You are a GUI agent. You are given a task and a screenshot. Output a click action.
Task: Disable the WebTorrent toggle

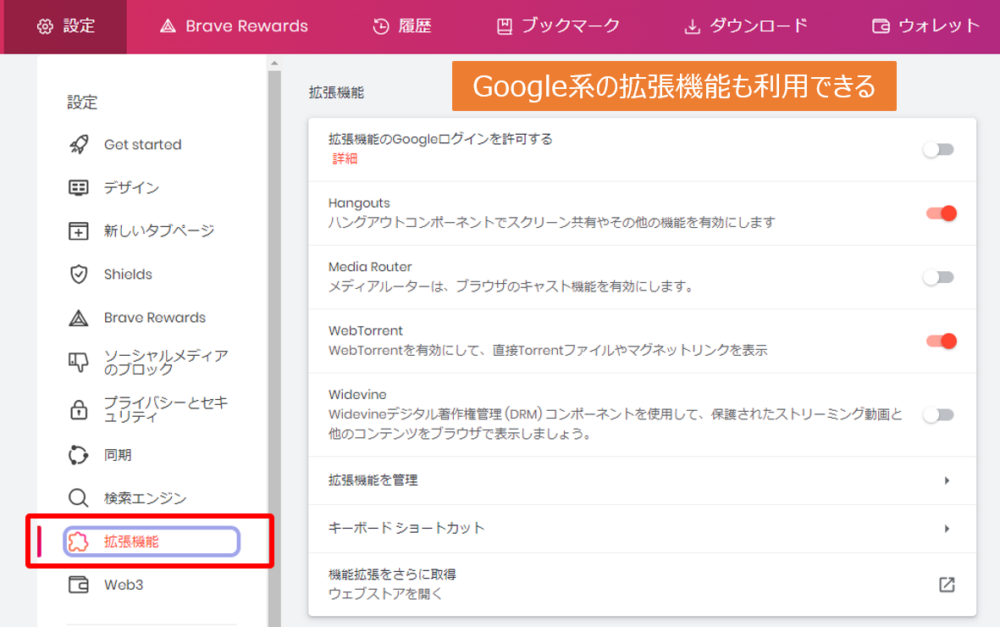[x=941, y=341]
